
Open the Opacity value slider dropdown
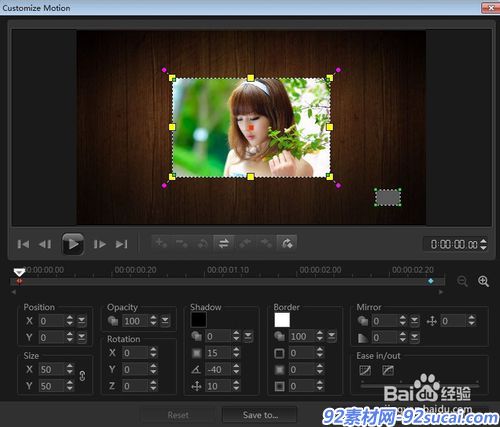tap(165, 321)
